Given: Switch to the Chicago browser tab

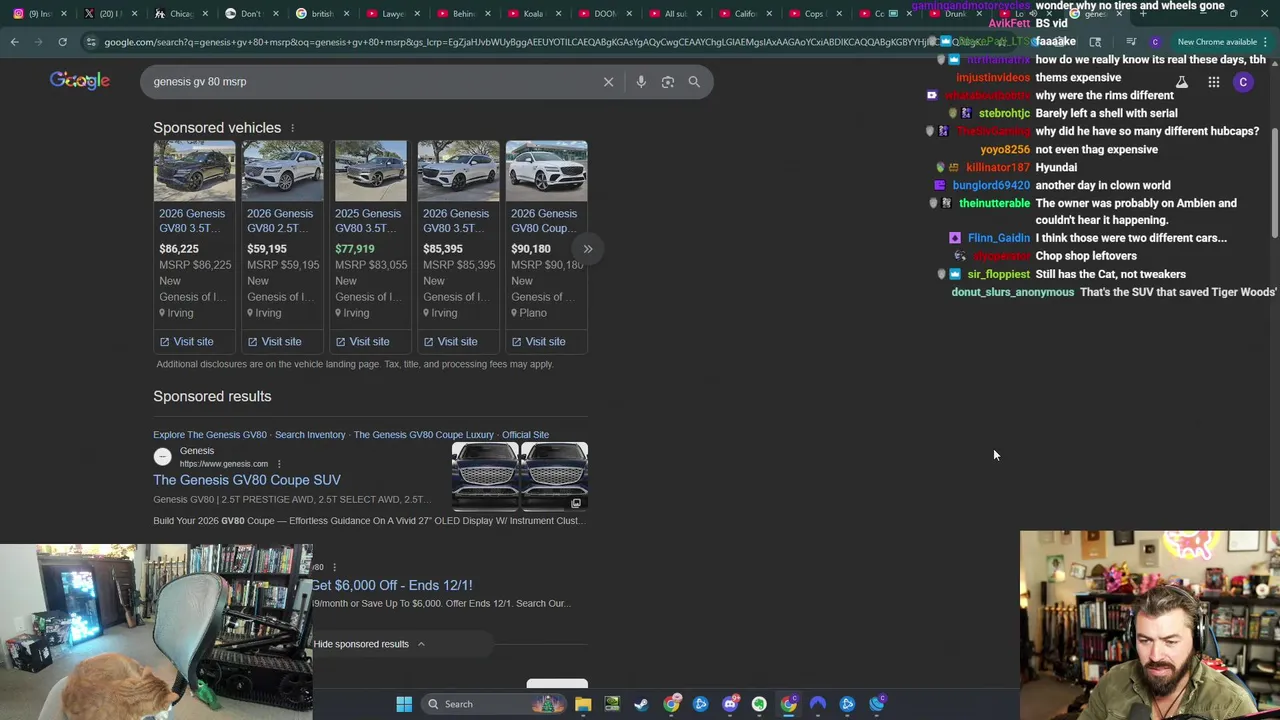Looking at the screenshot, I should click(x=181, y=14).
